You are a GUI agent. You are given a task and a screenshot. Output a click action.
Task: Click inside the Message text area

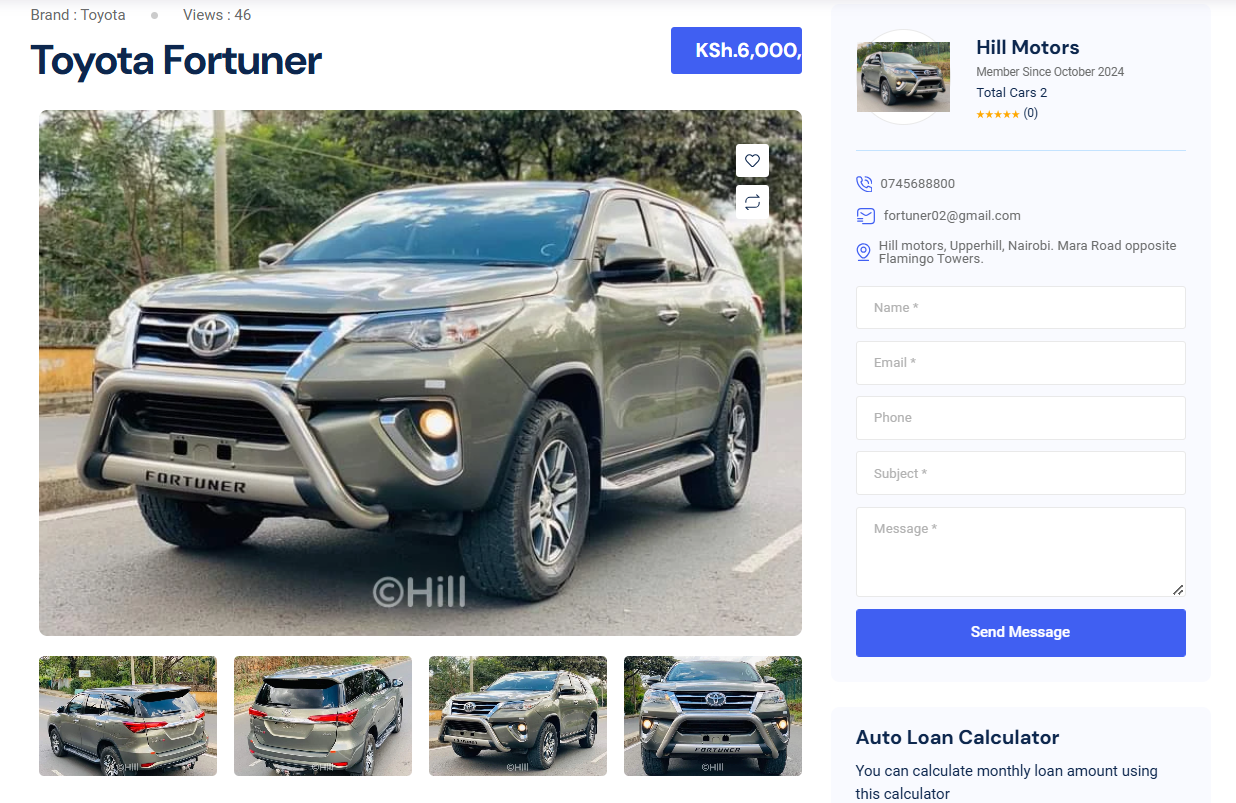pyautogui.click(x=1021, y=552)
